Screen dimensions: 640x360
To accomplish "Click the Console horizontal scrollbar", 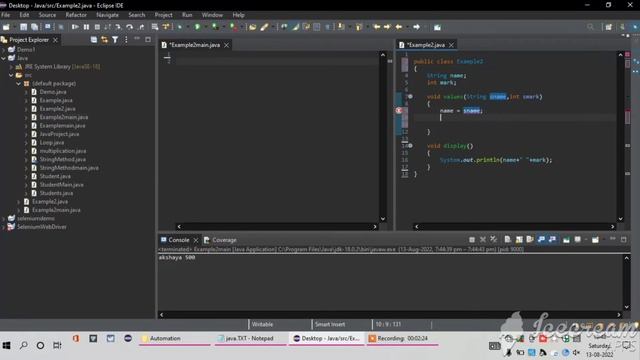I will pyautogui.click(x=390, y=315).
